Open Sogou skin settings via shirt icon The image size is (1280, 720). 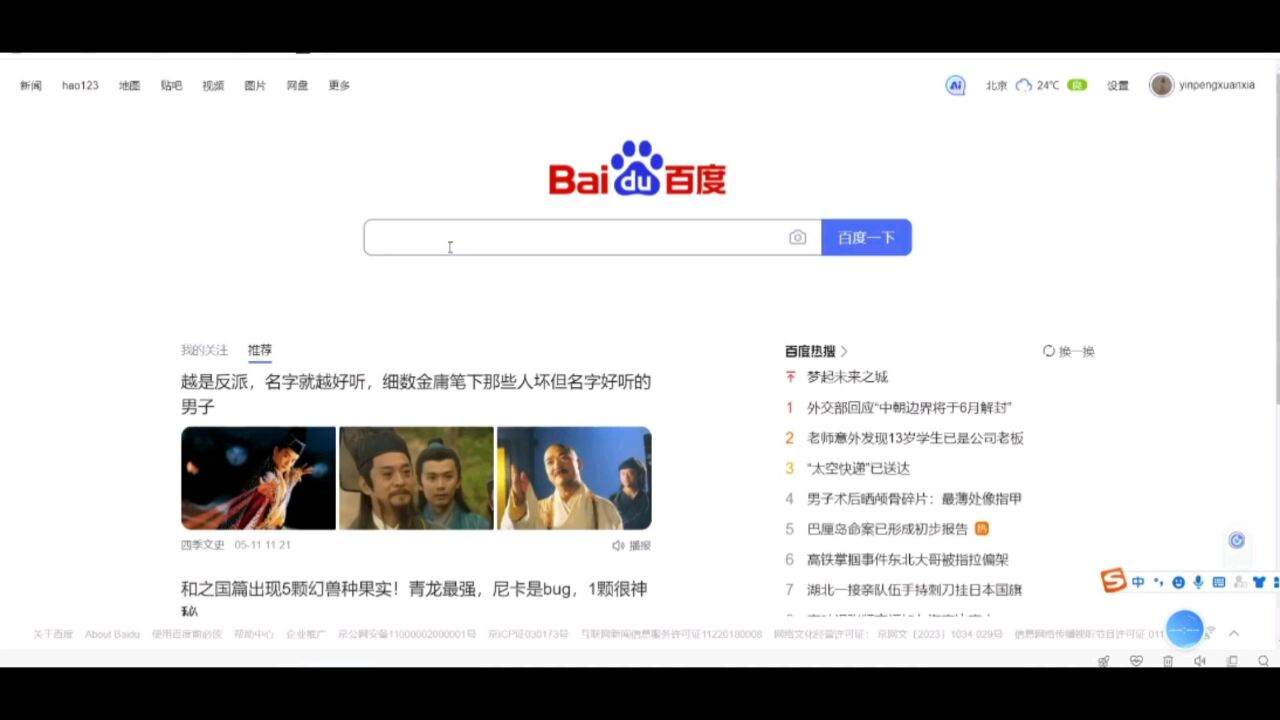pos(1260,581)
